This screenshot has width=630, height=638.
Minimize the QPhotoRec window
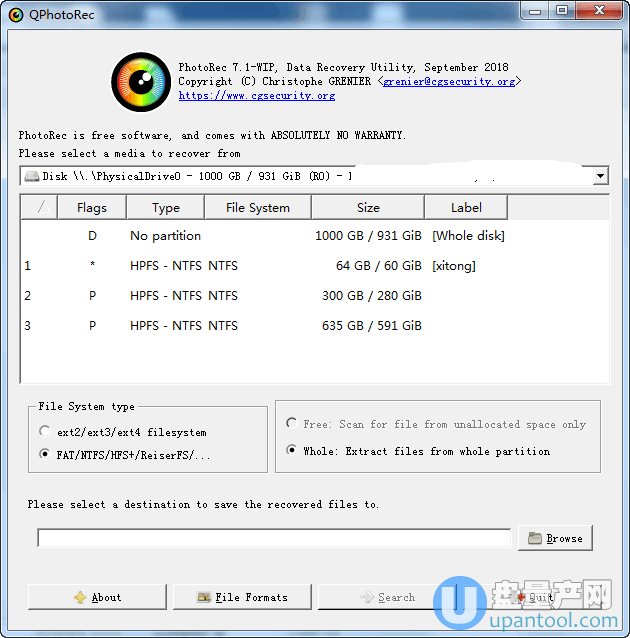pos(535,11)
